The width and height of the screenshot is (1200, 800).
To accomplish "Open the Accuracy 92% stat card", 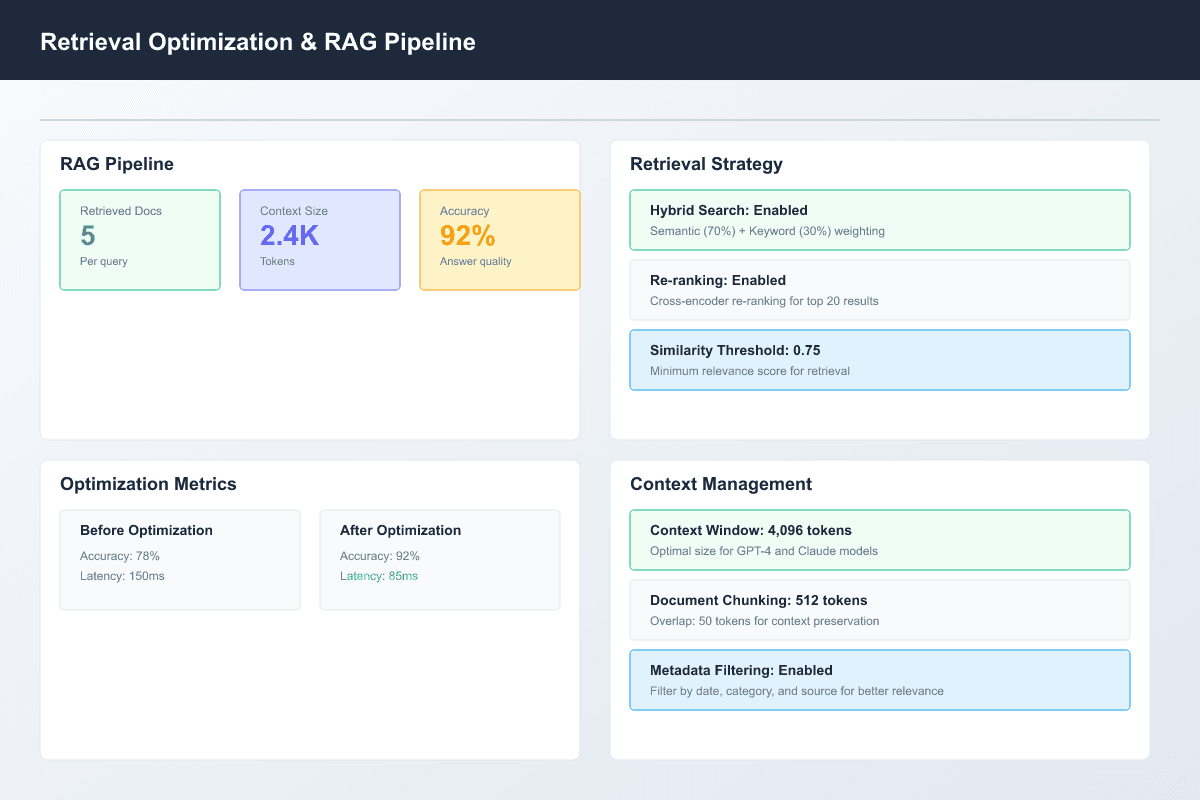I will coord(500,240).
